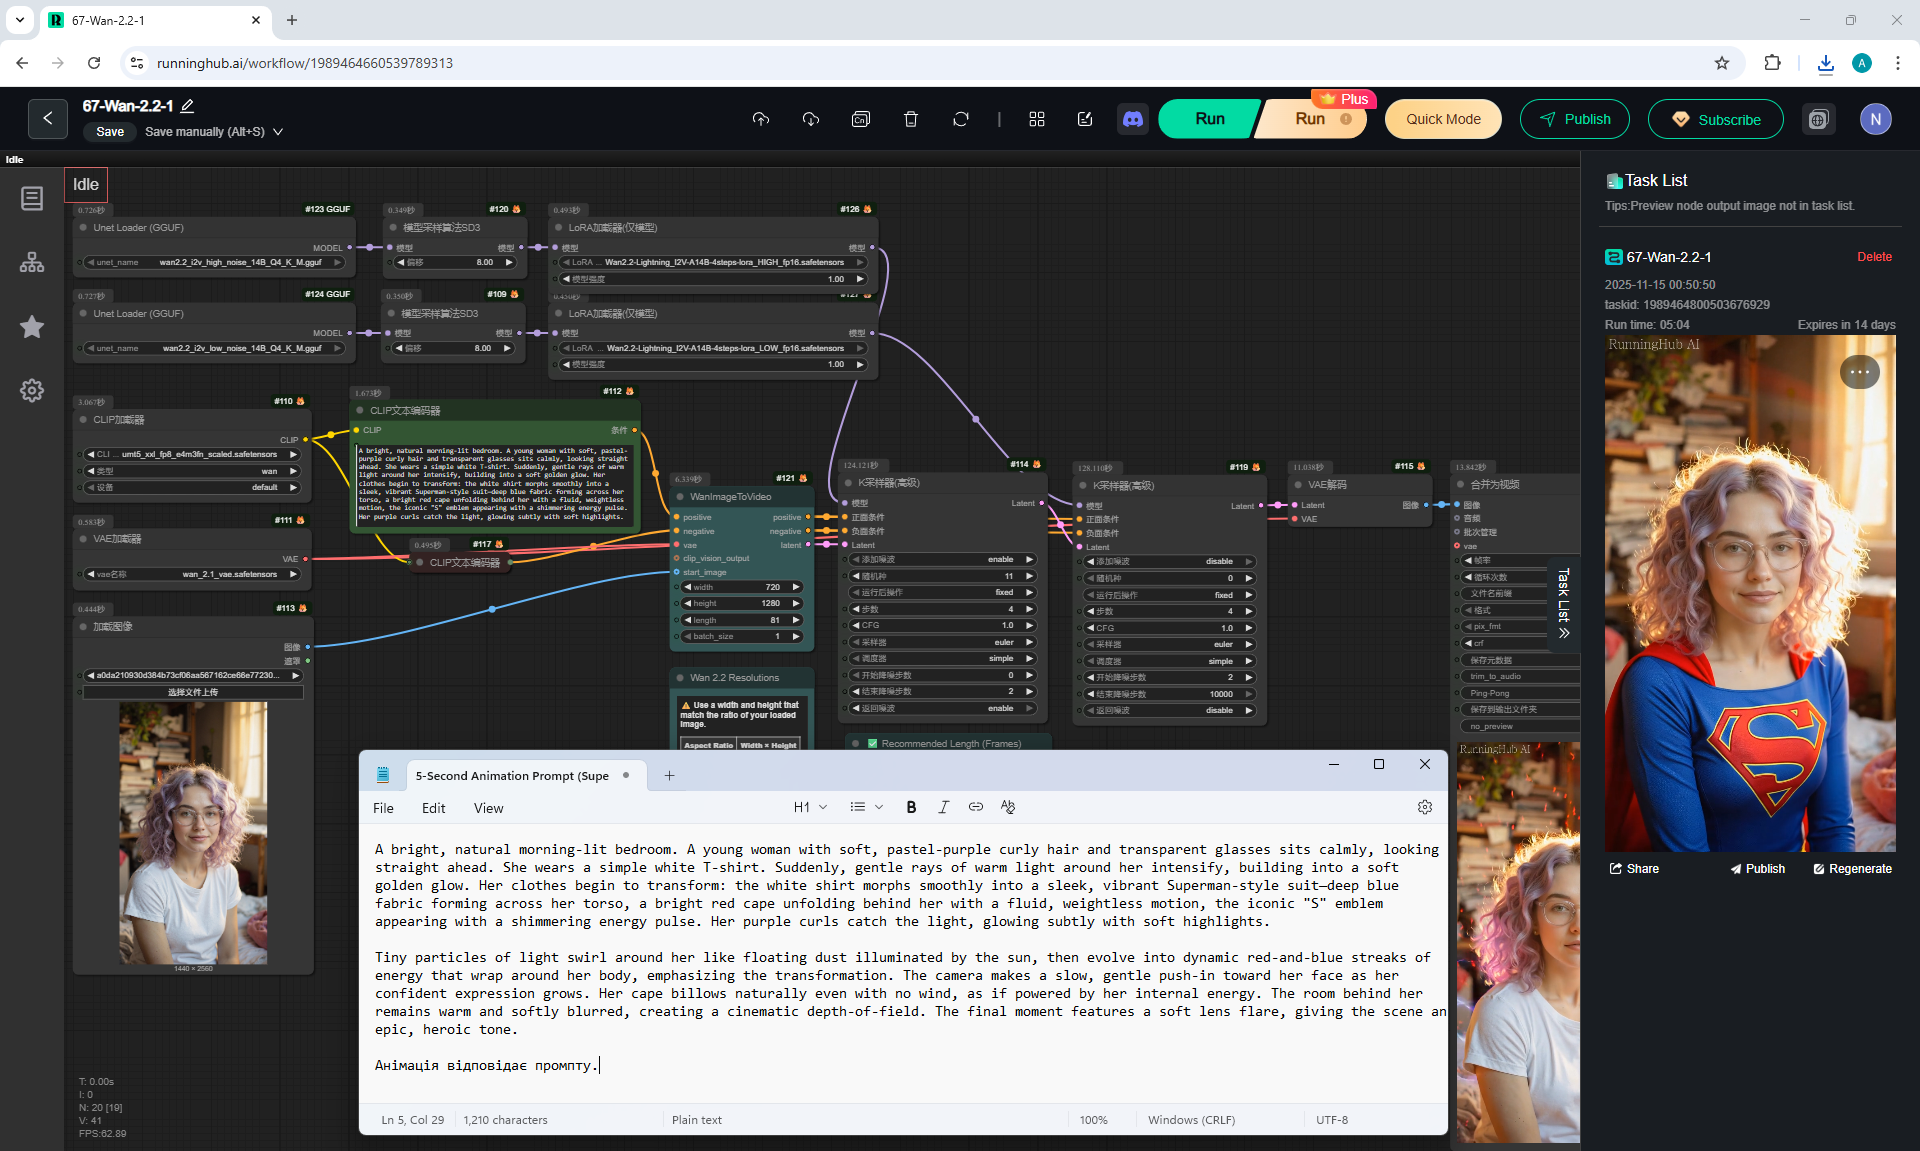This screenshot has height=1151, width=1920.
Task: Click the green Run button
Action: 1209,119
